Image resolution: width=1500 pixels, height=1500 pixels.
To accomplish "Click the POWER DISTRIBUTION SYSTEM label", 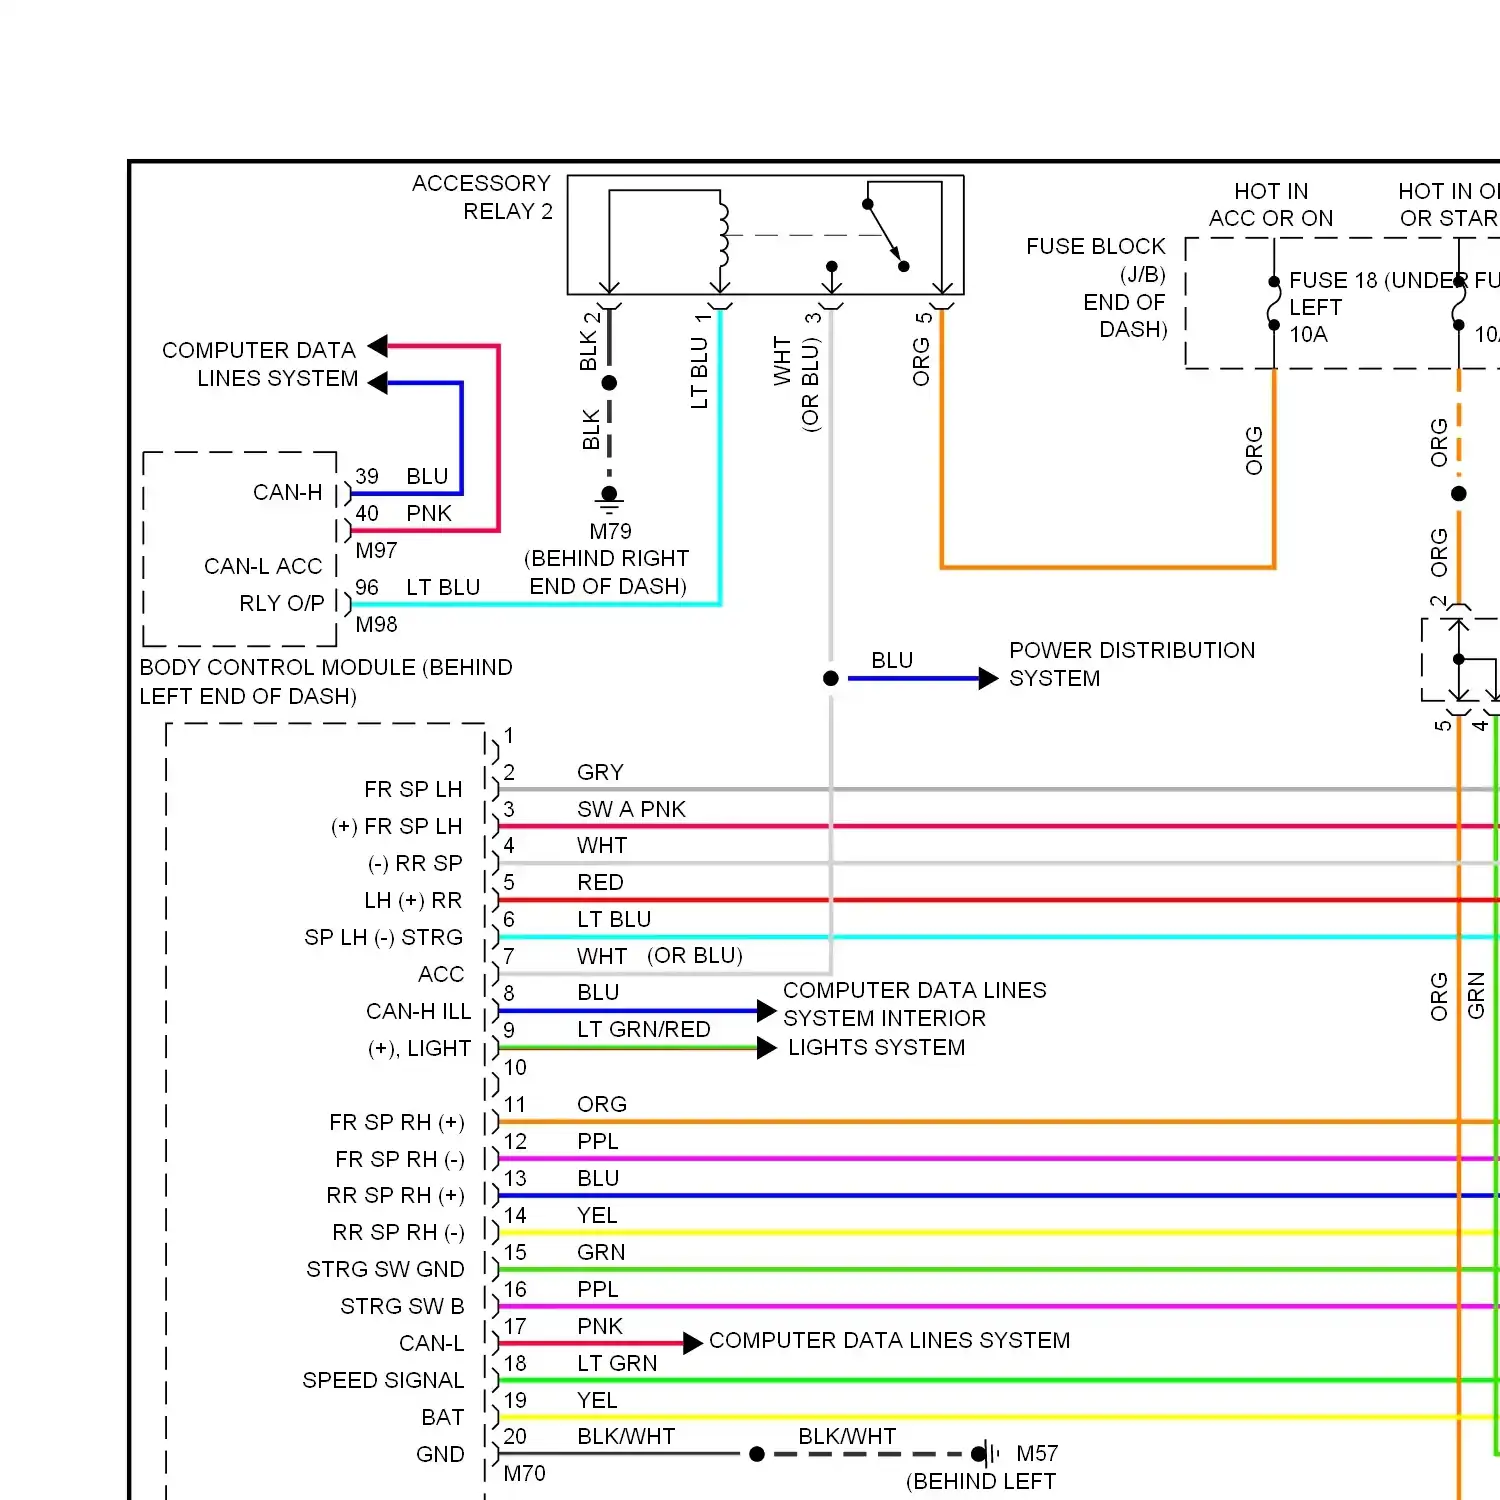I will coord(1132,664).
